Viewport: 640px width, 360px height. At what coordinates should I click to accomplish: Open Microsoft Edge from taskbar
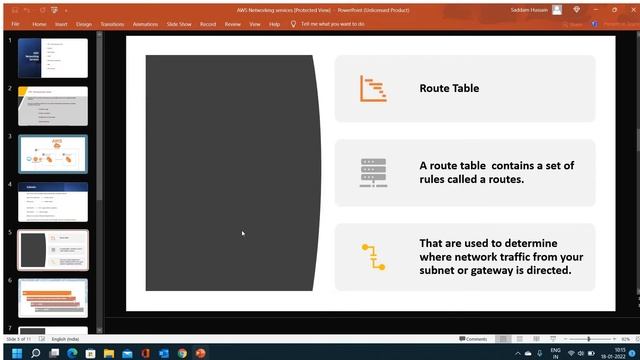pos(72,353)
